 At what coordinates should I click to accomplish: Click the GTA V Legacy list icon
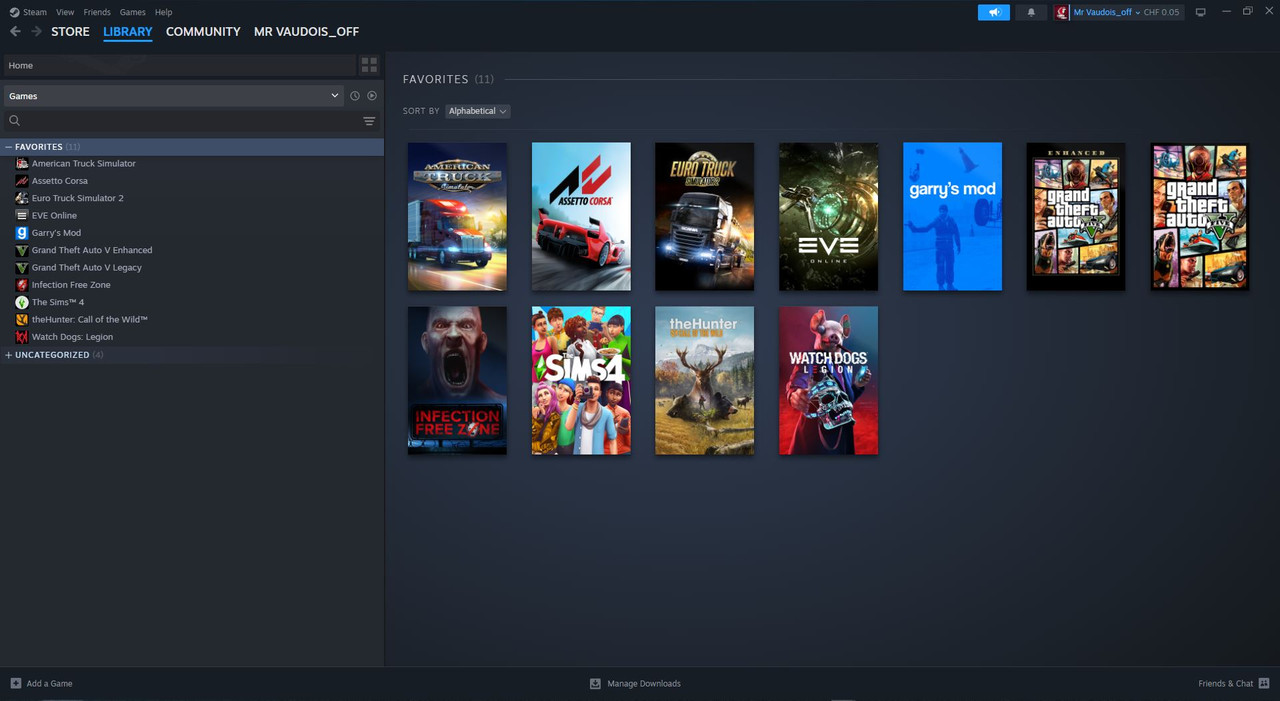22,267
